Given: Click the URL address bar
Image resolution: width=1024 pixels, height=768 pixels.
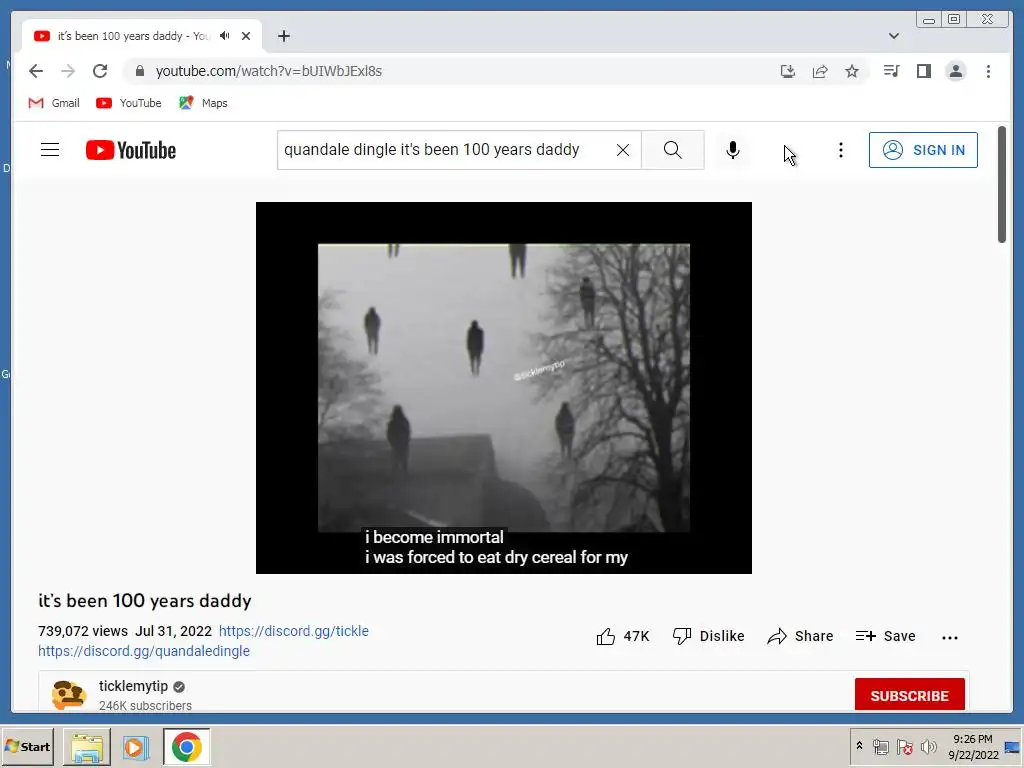Looking at the screenshot, I should point(457,71).
